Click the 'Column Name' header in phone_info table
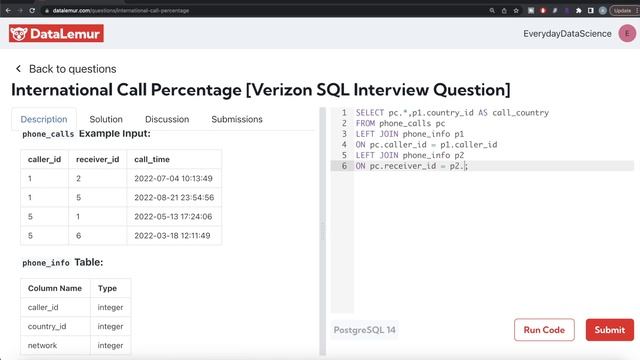Screen dimensions: 640x360 pos(55,288)
